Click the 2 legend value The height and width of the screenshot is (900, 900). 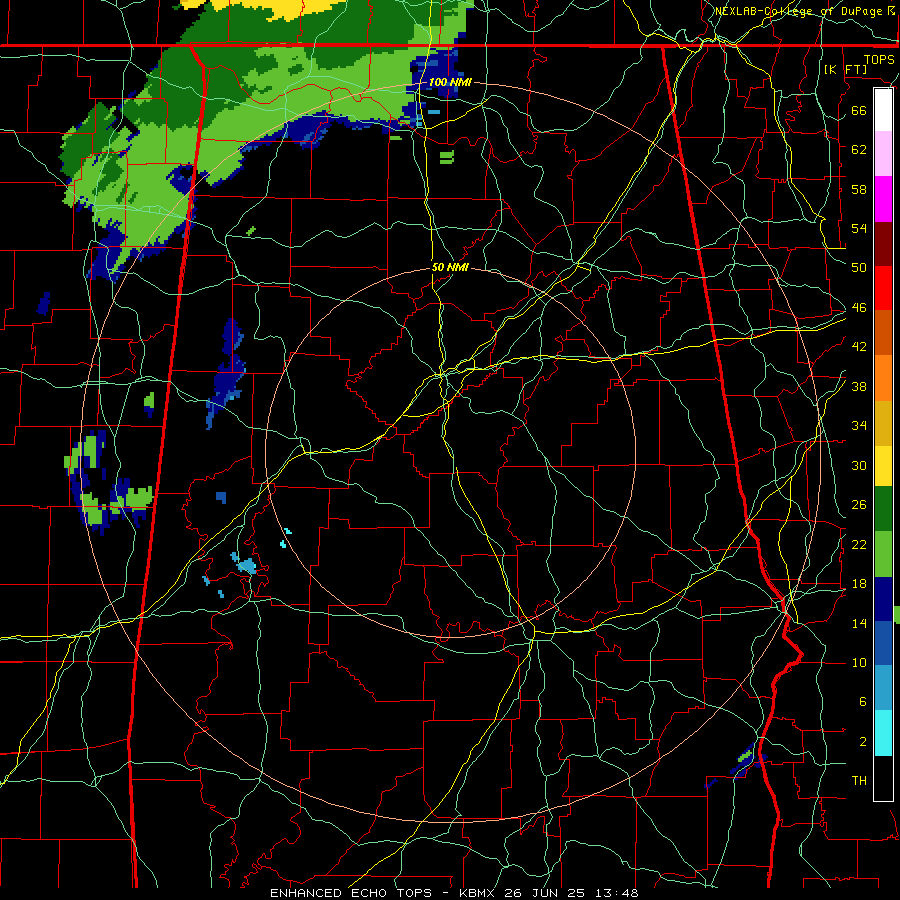point(863,741)
